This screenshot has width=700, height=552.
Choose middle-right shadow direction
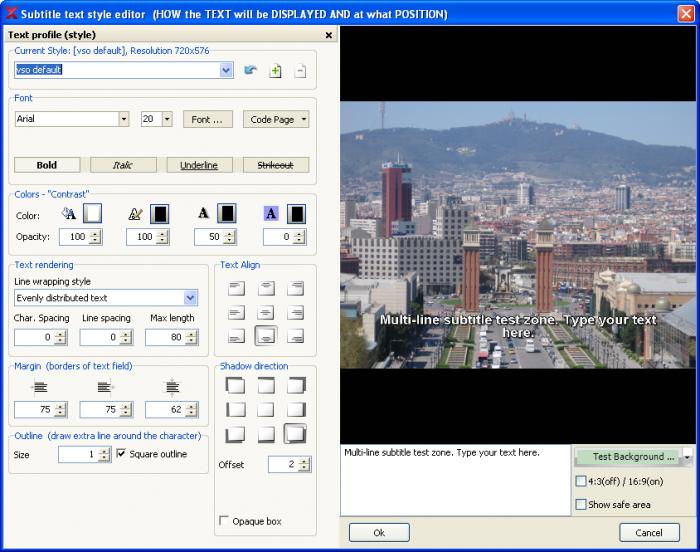click(296, 410)
